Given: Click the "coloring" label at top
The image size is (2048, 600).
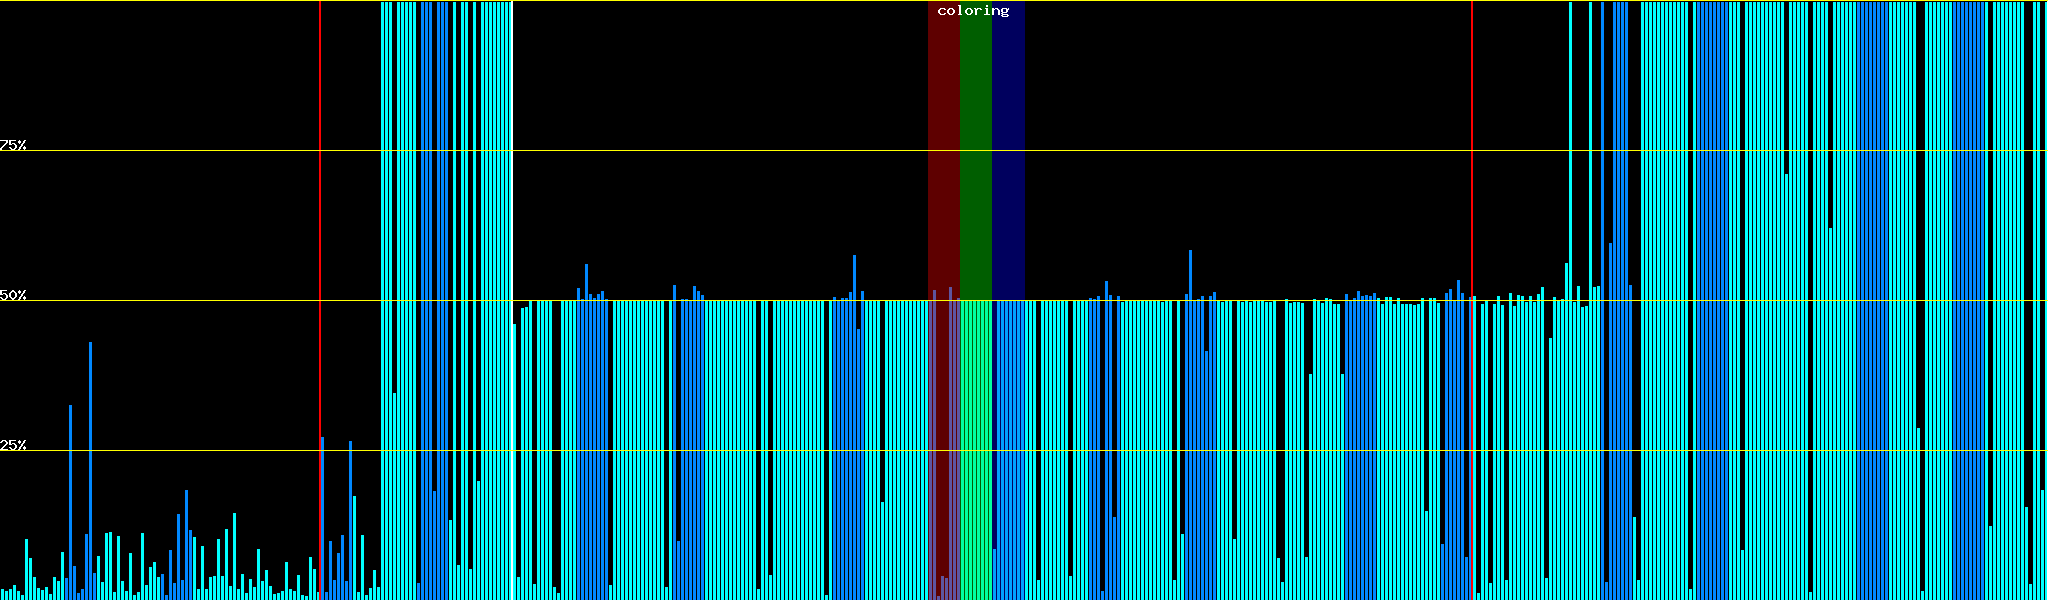Looking at the screenshot, I should pos(973,11).
